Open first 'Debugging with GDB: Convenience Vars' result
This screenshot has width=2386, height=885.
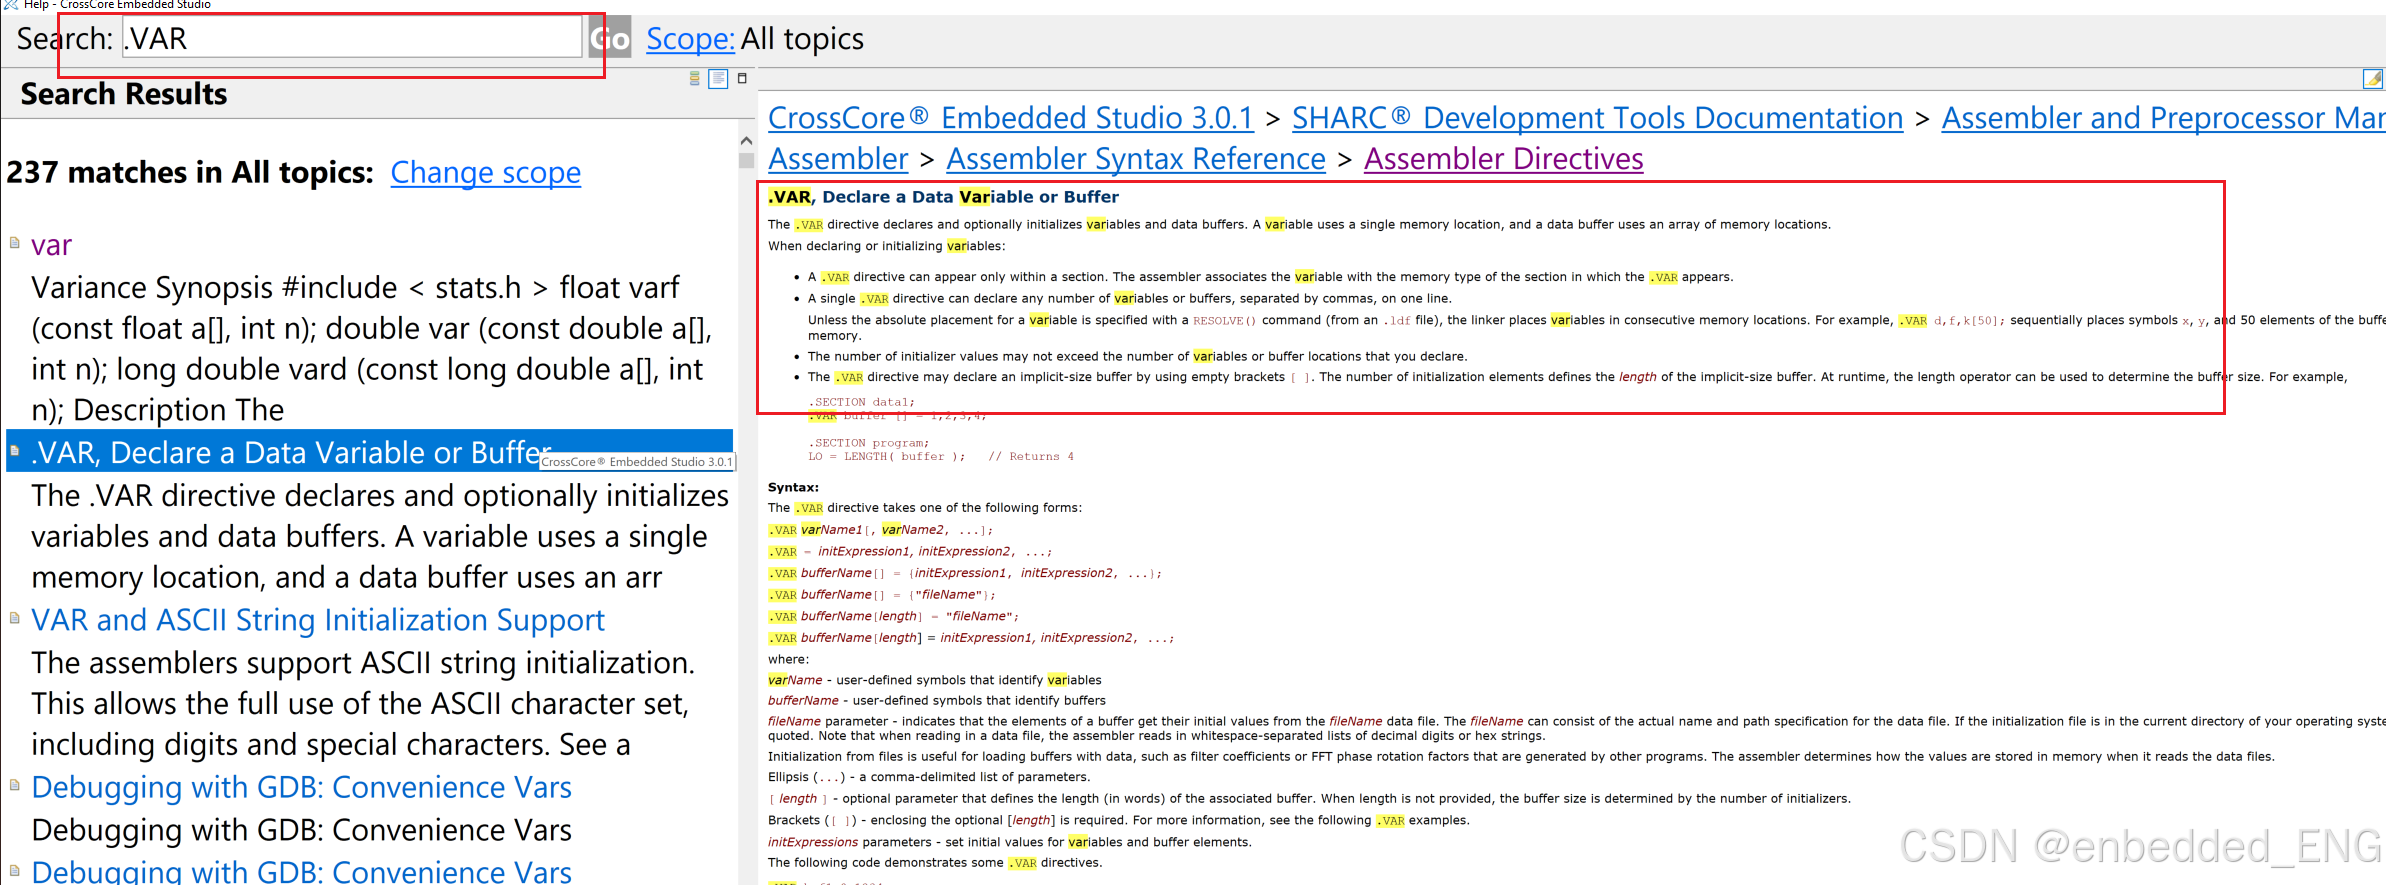click(x=302, y=788)
